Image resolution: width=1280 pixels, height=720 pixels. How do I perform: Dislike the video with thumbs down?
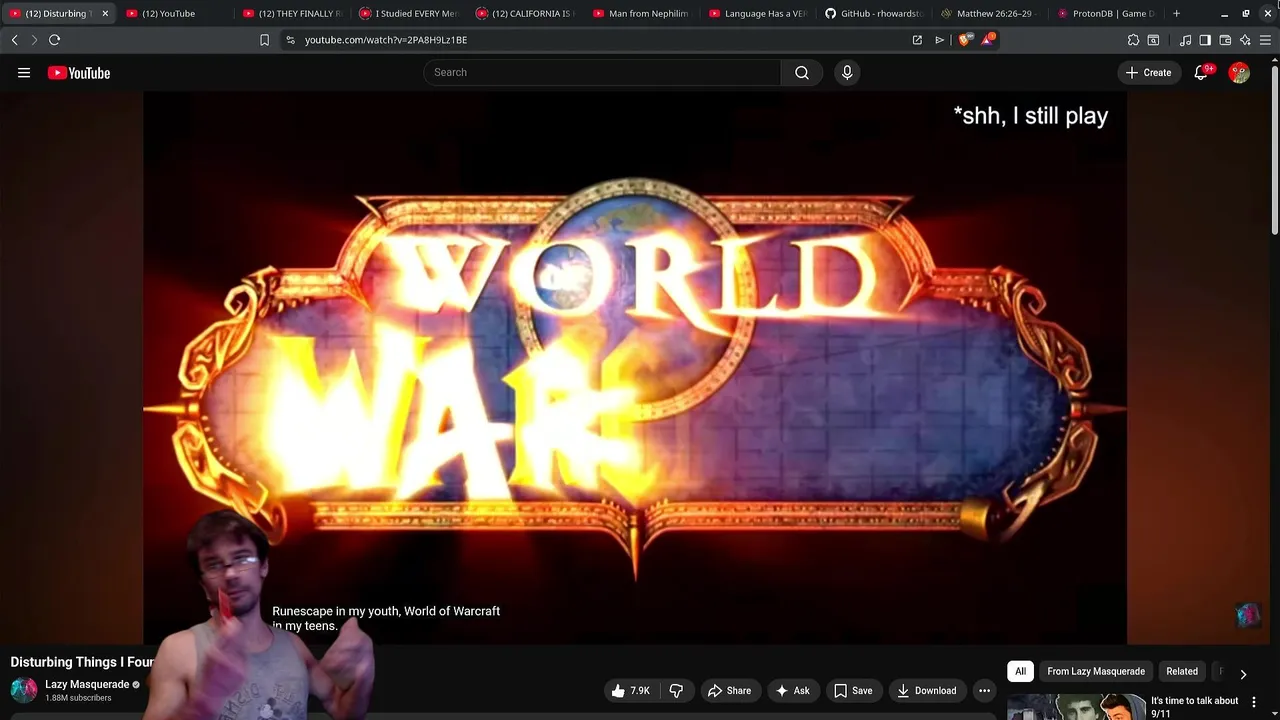click(x=676, y=690)
